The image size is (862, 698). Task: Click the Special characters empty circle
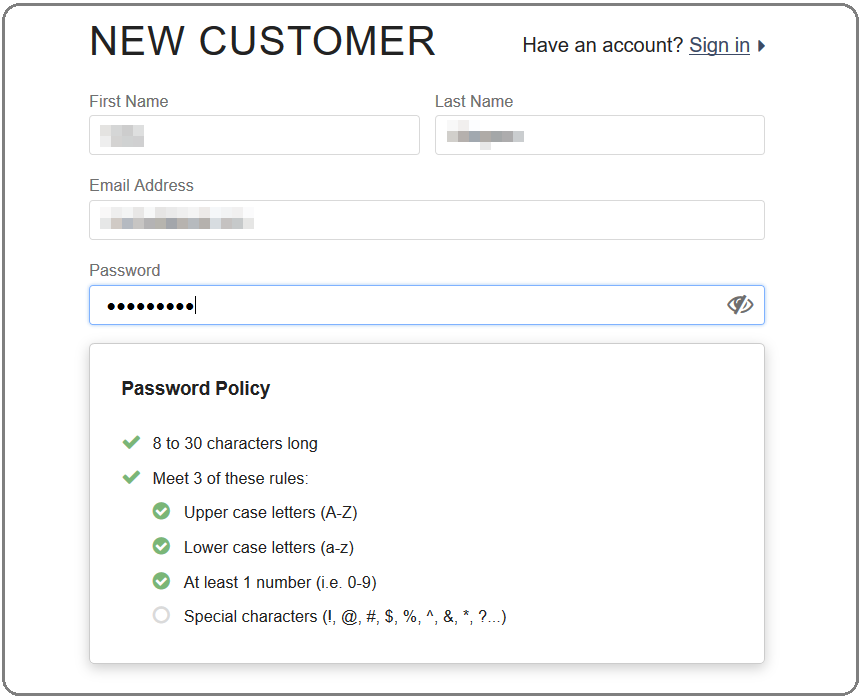[x=161, y=615]
